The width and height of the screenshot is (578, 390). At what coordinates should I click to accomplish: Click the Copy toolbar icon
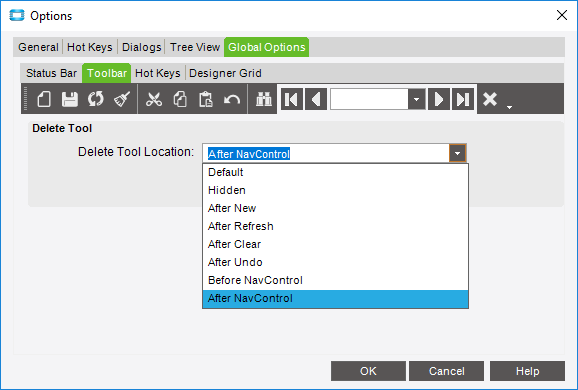pyautogui.click(x=180, y=99)
